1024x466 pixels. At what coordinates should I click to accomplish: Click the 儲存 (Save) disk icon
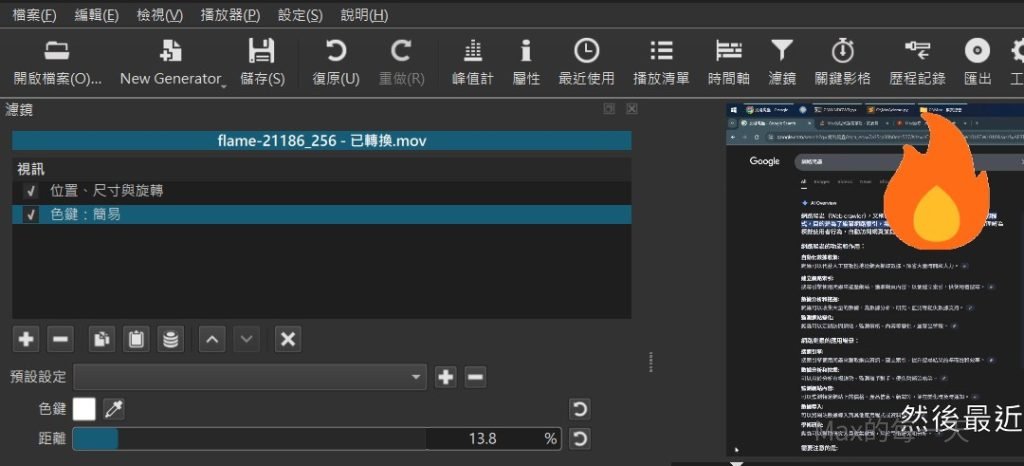pyautogui.click(x=262, y=52)
